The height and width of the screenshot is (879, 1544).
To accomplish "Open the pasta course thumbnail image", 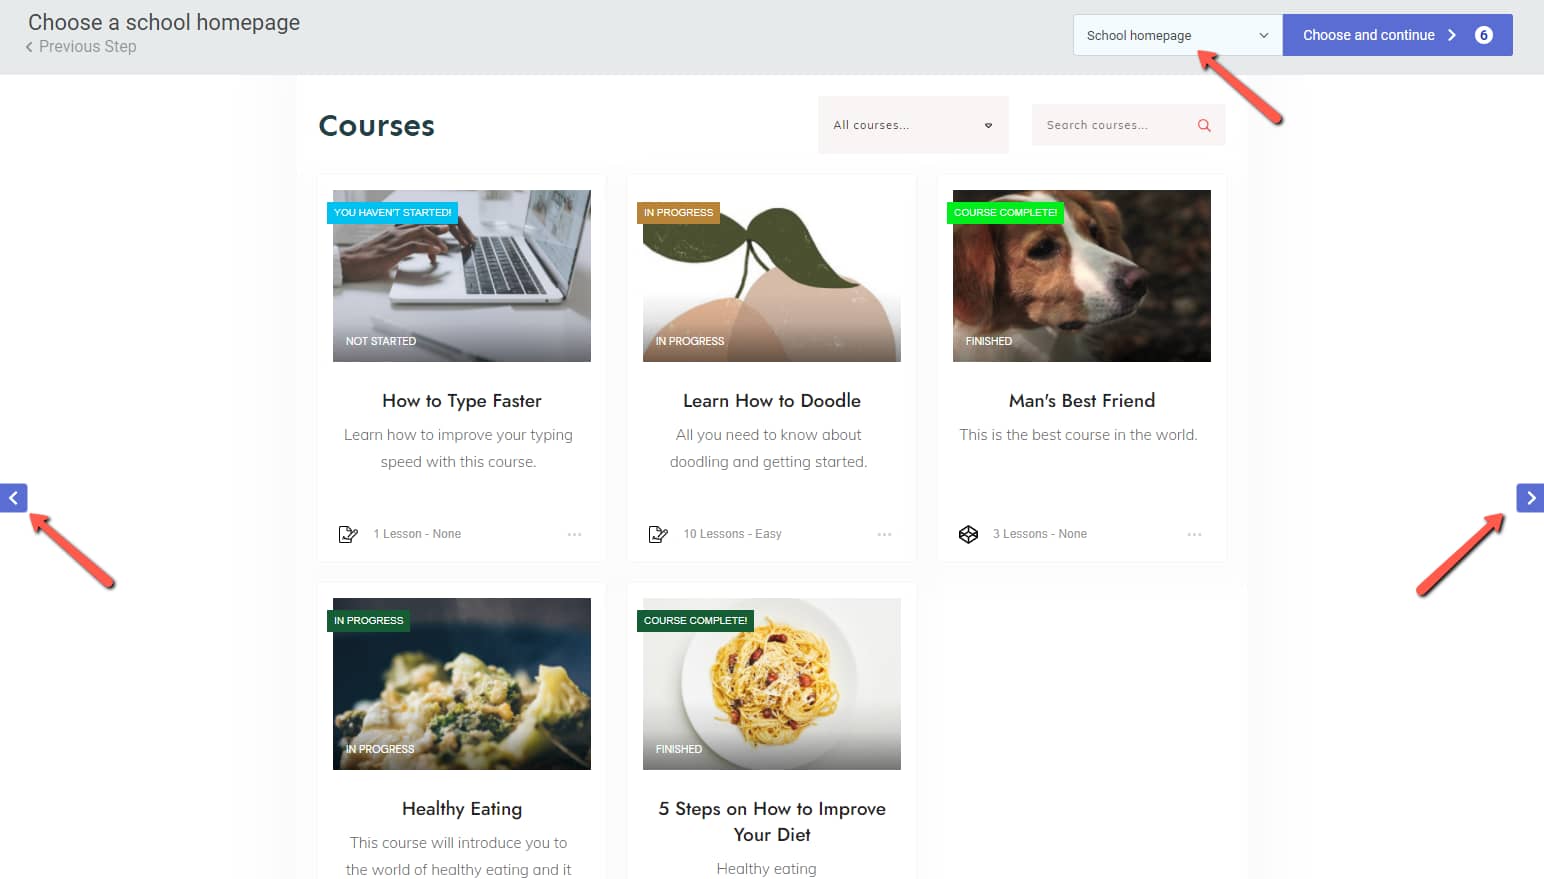I will [772, 684].
